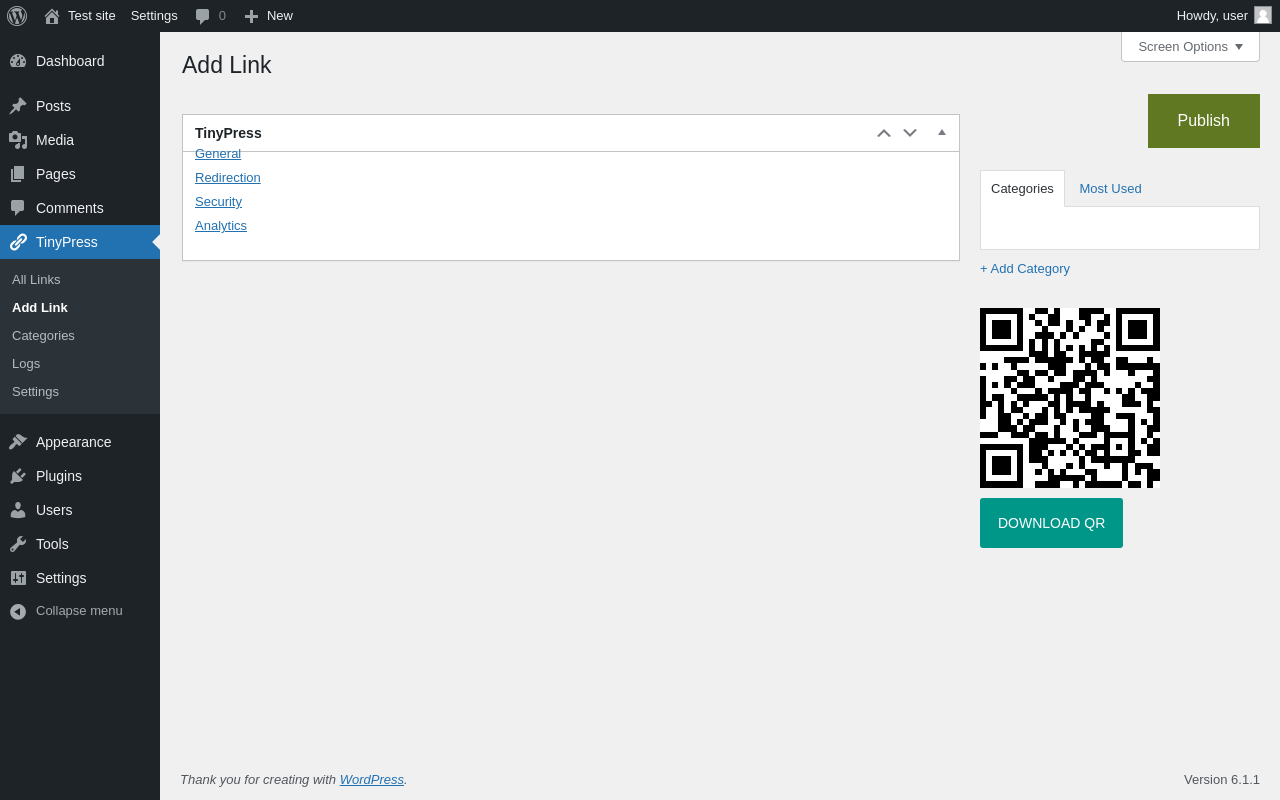The image size is (1280, 800).
Task: Go to All Links submenu
Action: click(36, 279)
